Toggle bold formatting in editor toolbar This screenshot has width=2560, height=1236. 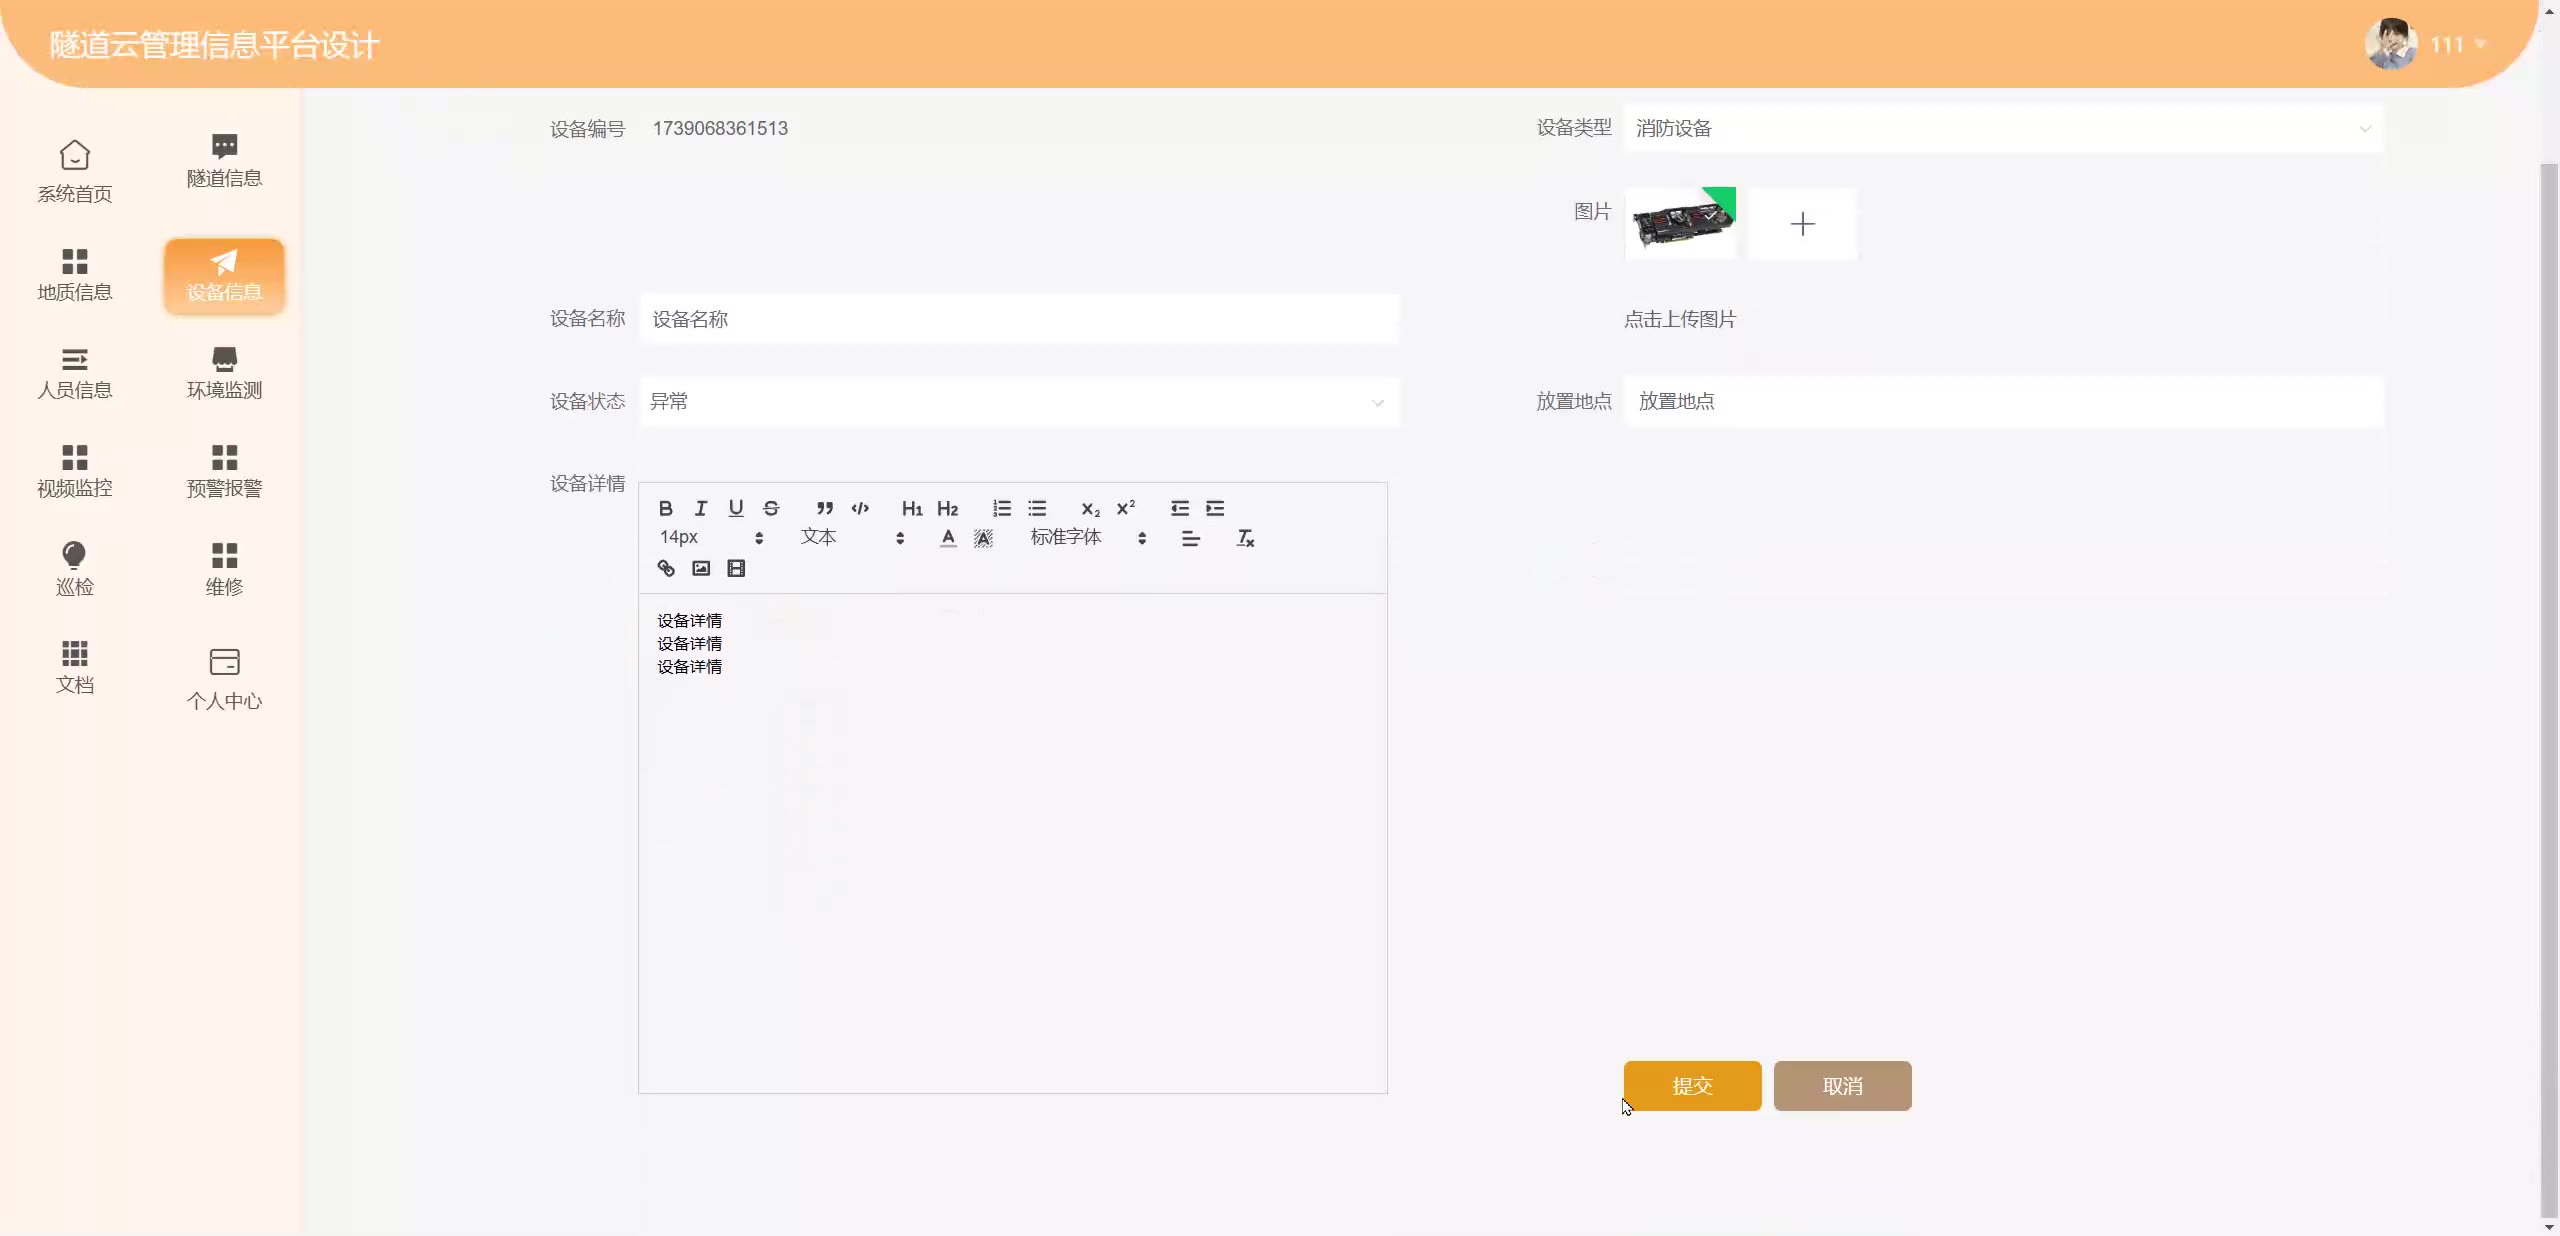tap(665, 508)
